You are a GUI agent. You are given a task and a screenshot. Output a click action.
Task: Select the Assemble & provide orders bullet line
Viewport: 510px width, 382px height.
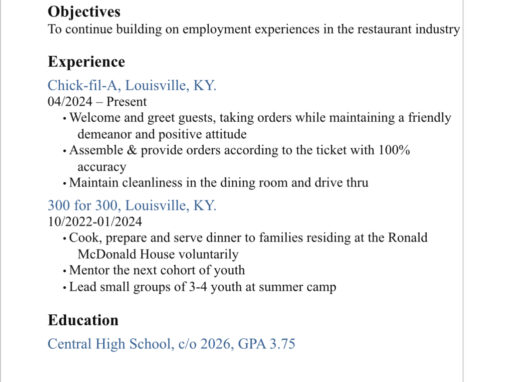point(239,150)
